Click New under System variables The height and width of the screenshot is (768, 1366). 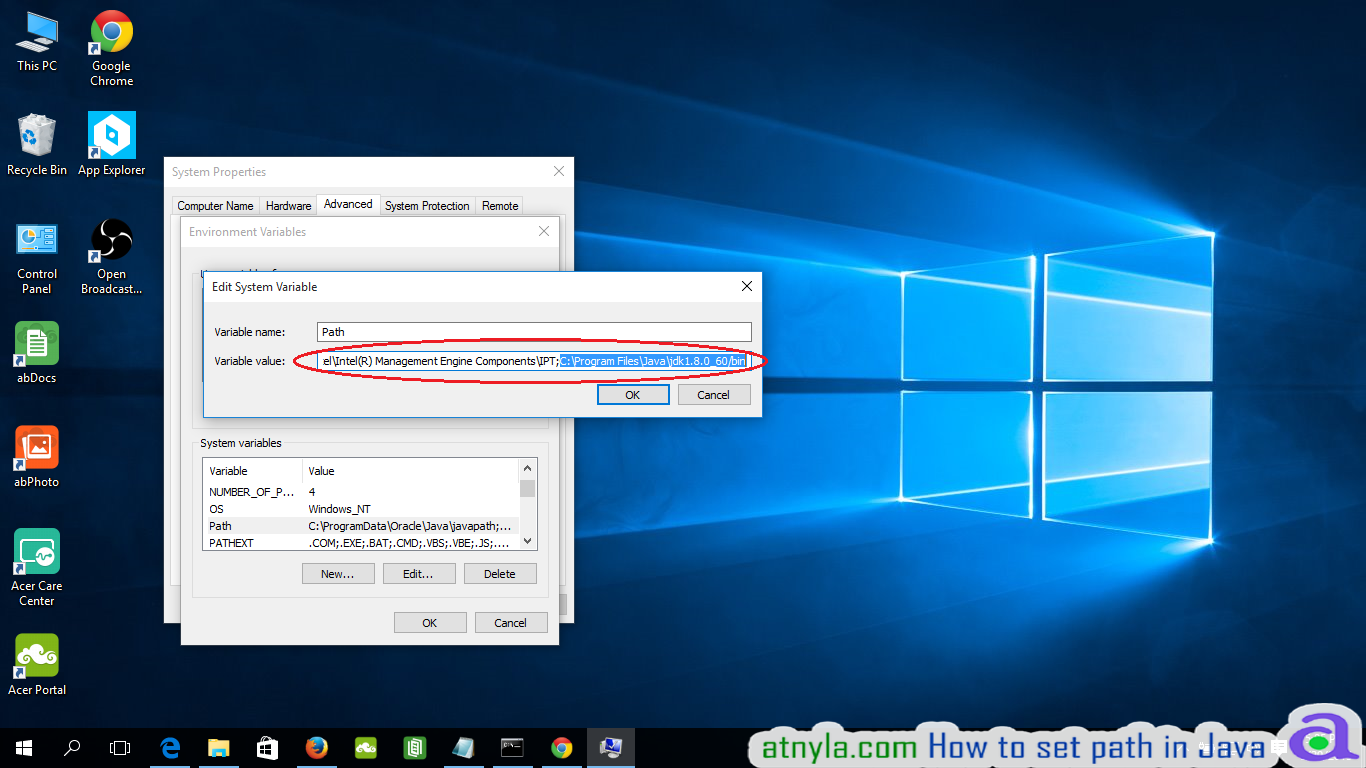click(x=338, y=573)
